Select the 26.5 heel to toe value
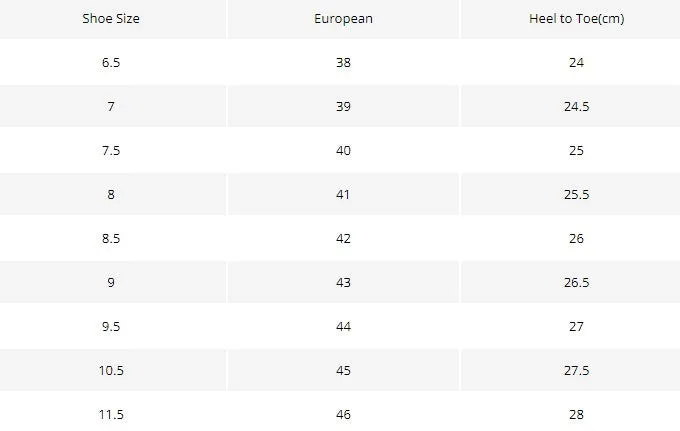This screenshot has width=680, height=431. pos(576,282)
